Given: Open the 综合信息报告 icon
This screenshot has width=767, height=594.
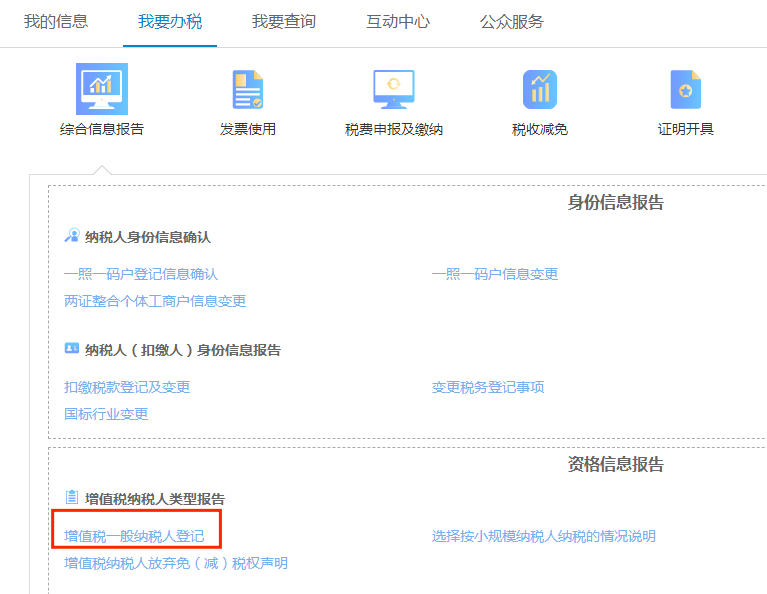Looking at the screenshot, I should (102, 89).
